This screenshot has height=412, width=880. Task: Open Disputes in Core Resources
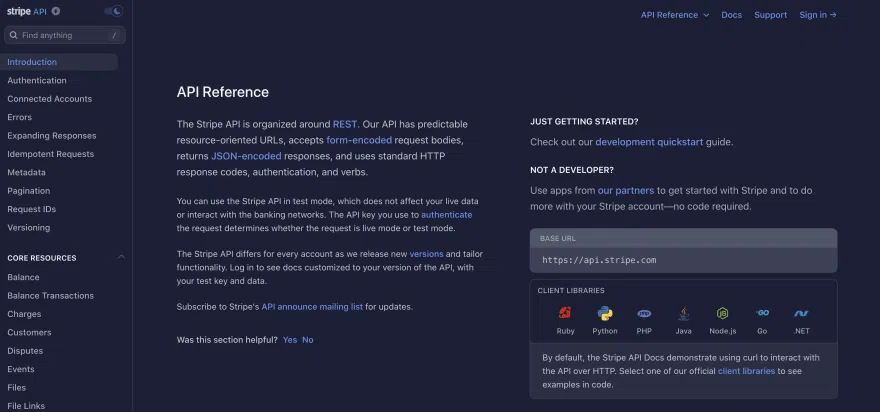(x=25, y=351)
